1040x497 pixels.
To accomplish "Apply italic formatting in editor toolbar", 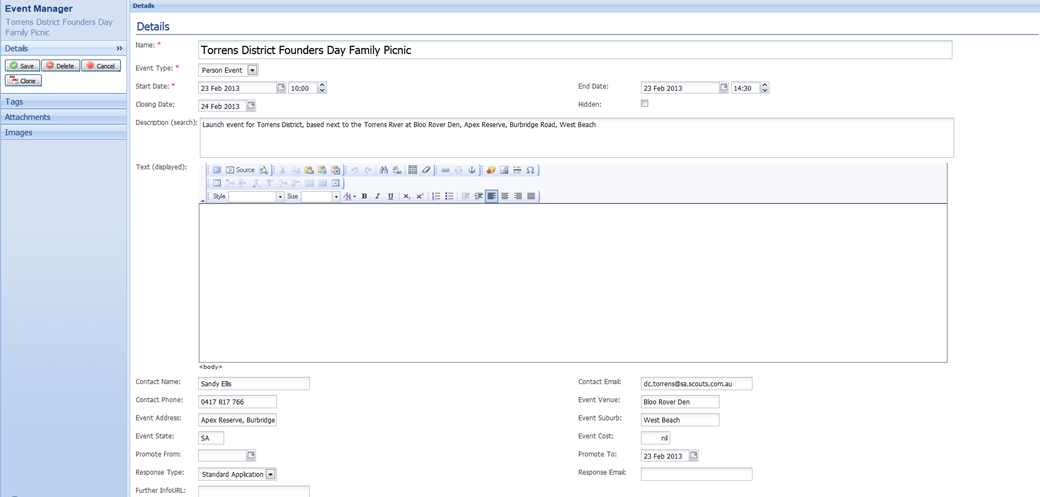I will (377, 197).
